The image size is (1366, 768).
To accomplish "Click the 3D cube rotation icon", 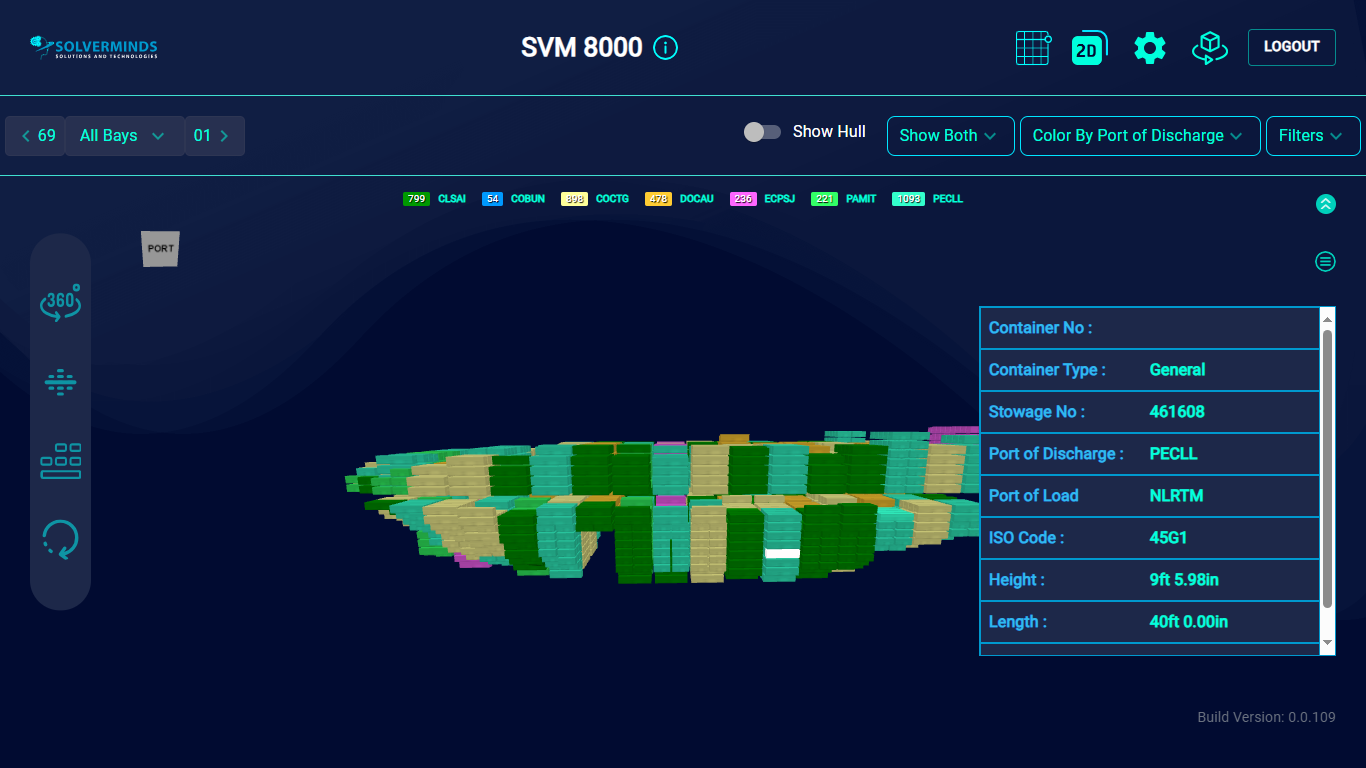I will click(1210, 48).
